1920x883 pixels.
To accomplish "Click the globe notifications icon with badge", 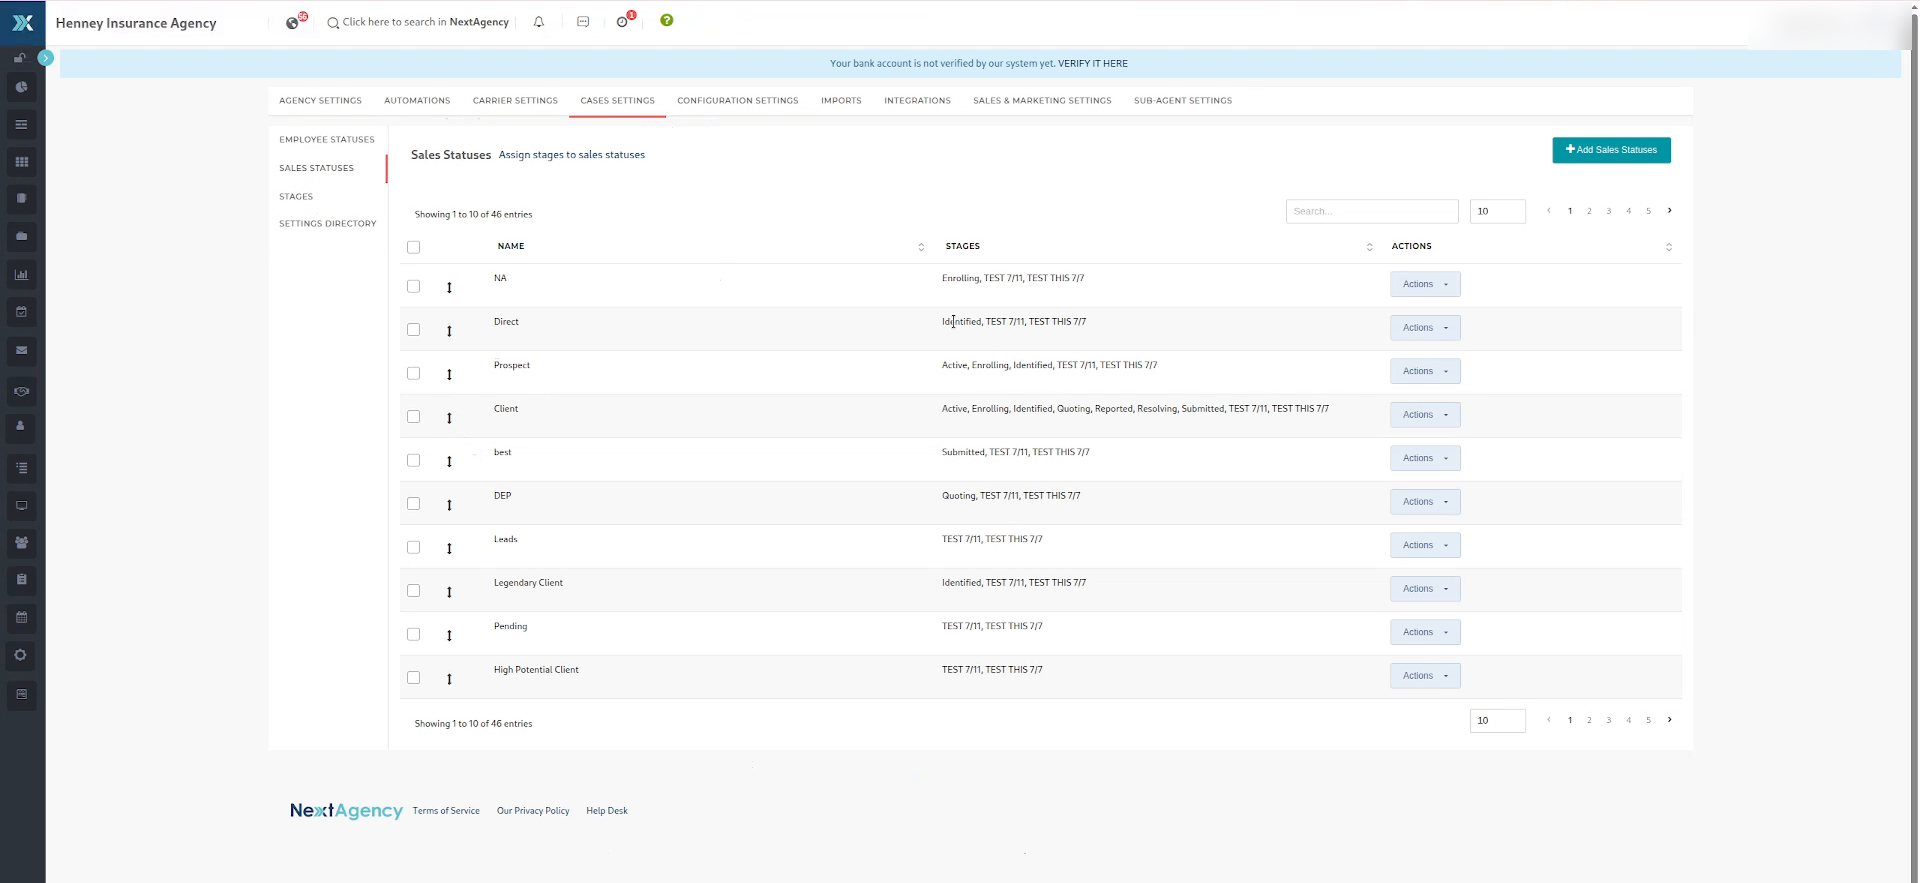I will point(293,22).
